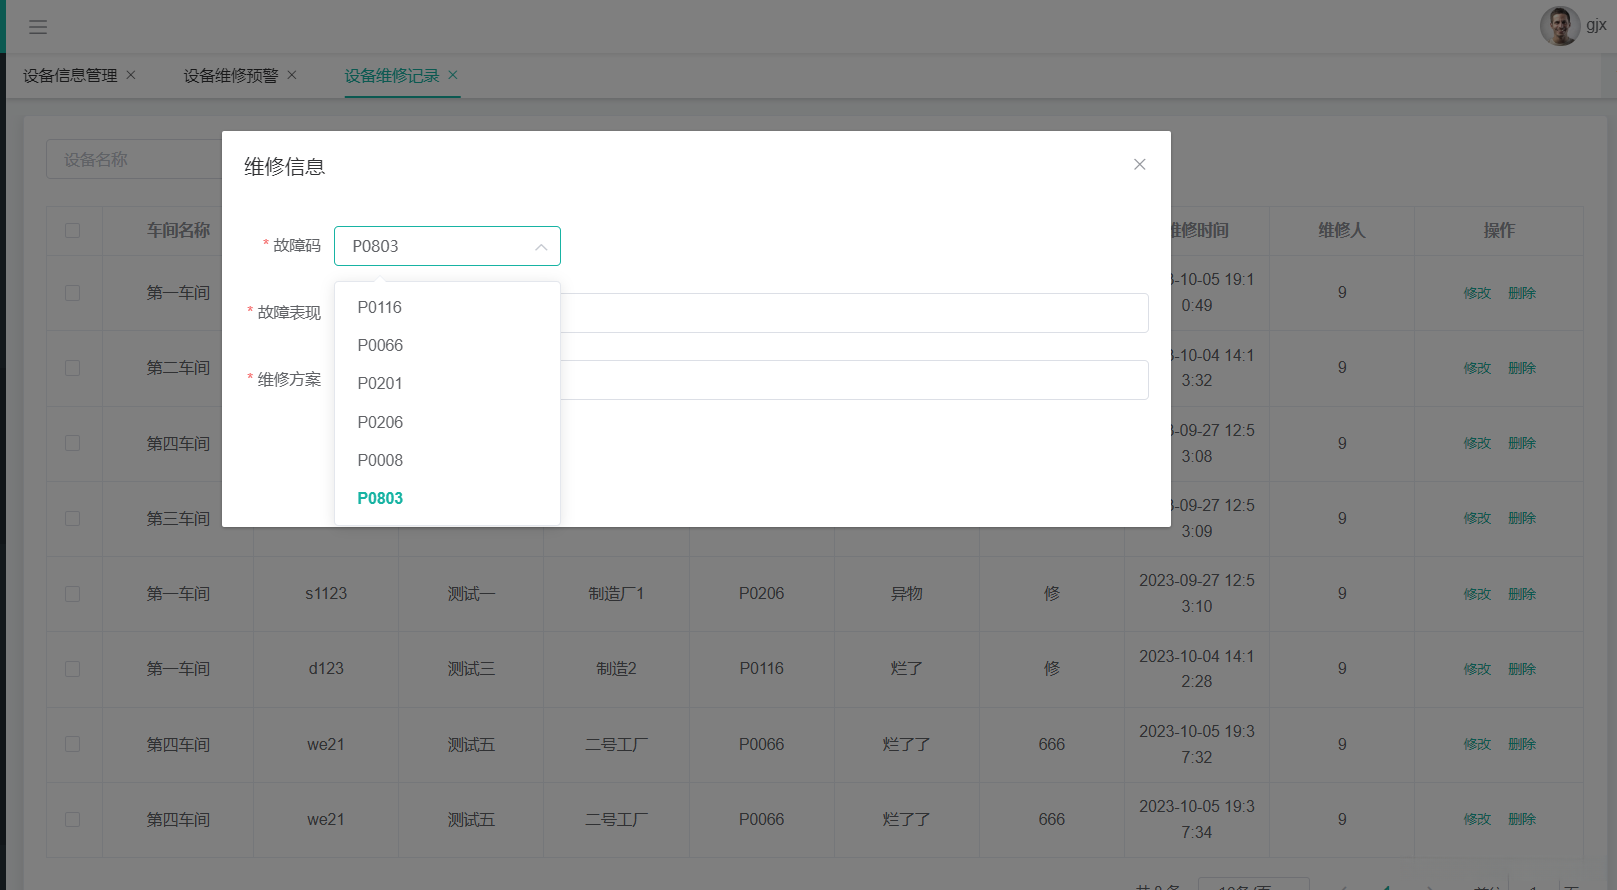This screenshot has width=1617, height=890.
Task: Click 删除 in the 第二车间 row
Action: pos(1522,368)
